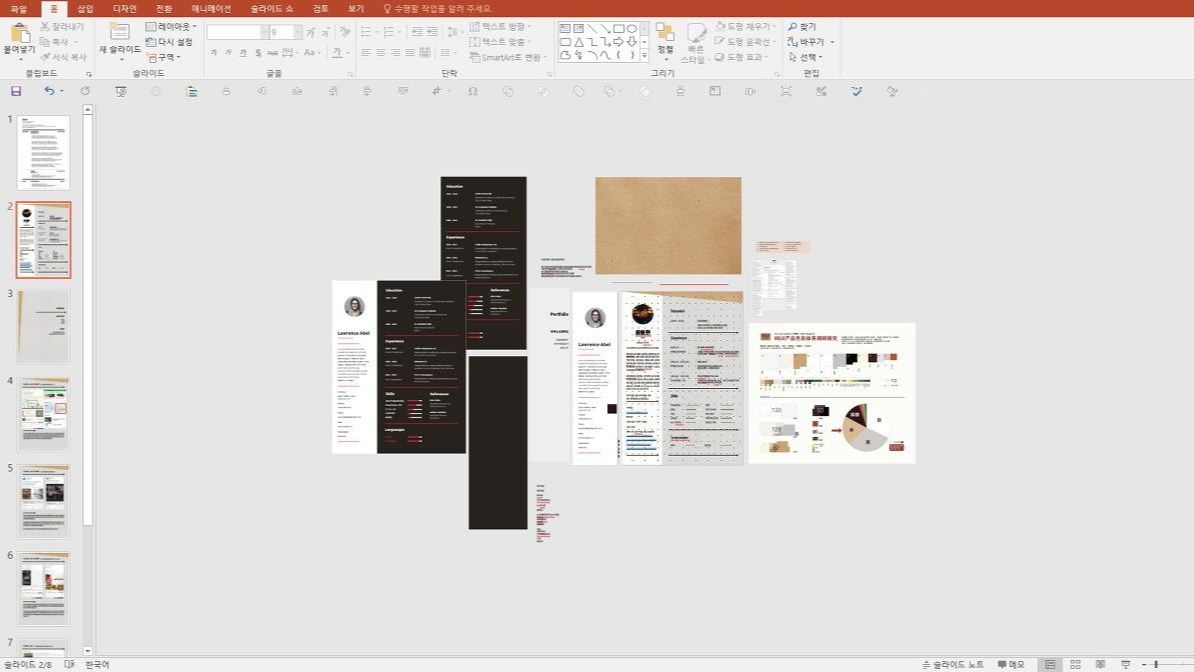Click the Undo arrow icon
Screen dimensions: 1194x672
coord(49,91)
